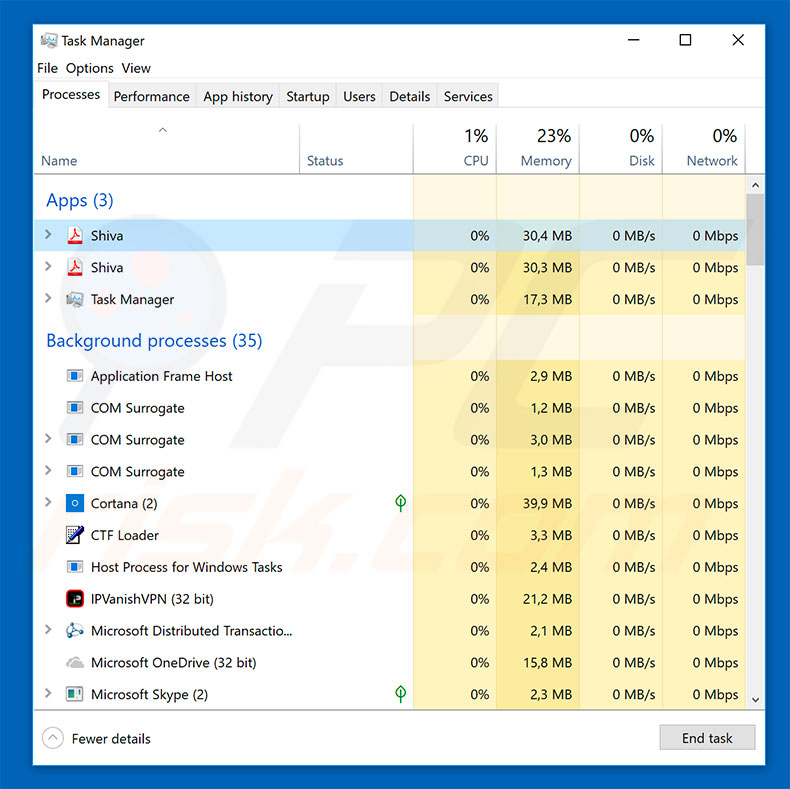Click the 21,2 MB memory value for IPVanishVPN
790x789 pixels.
coord(547,599)
